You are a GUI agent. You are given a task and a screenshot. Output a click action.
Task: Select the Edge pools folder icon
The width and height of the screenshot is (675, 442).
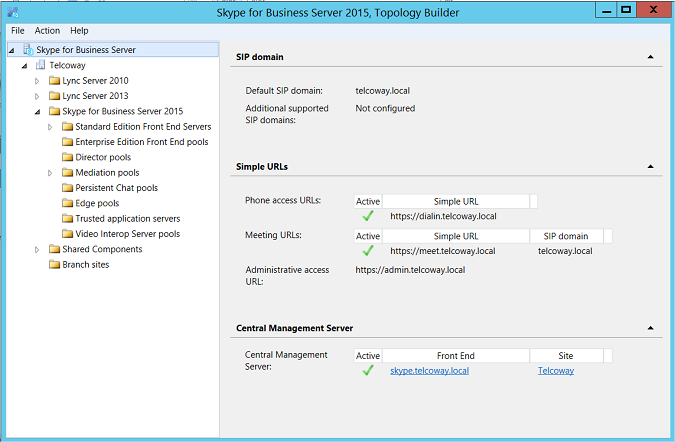tap(67, 203)
